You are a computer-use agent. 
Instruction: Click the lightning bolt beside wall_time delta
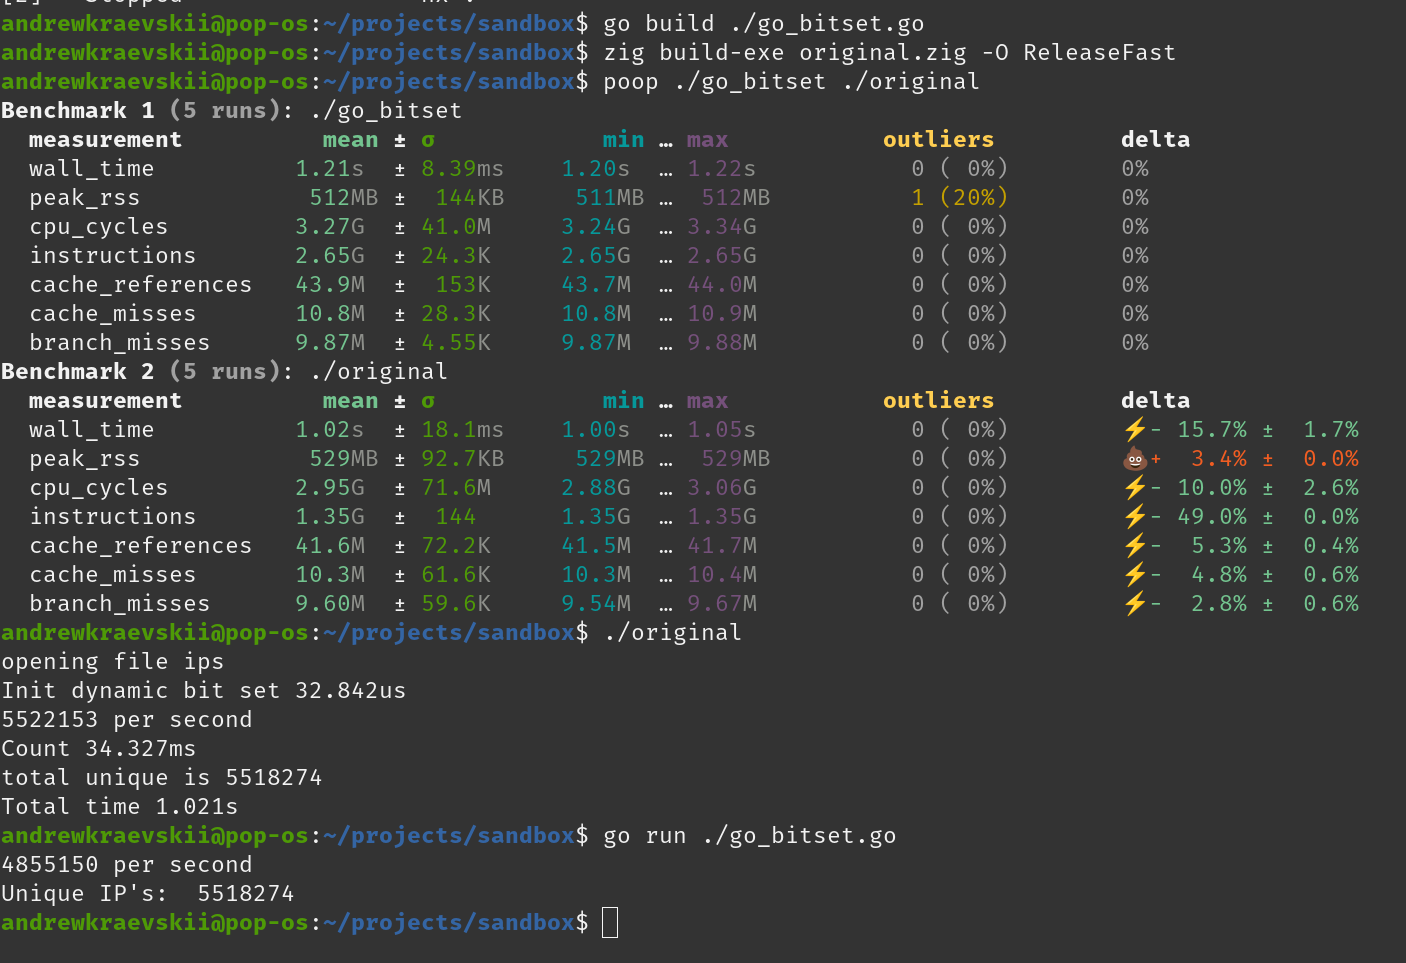click(1134, 430)
